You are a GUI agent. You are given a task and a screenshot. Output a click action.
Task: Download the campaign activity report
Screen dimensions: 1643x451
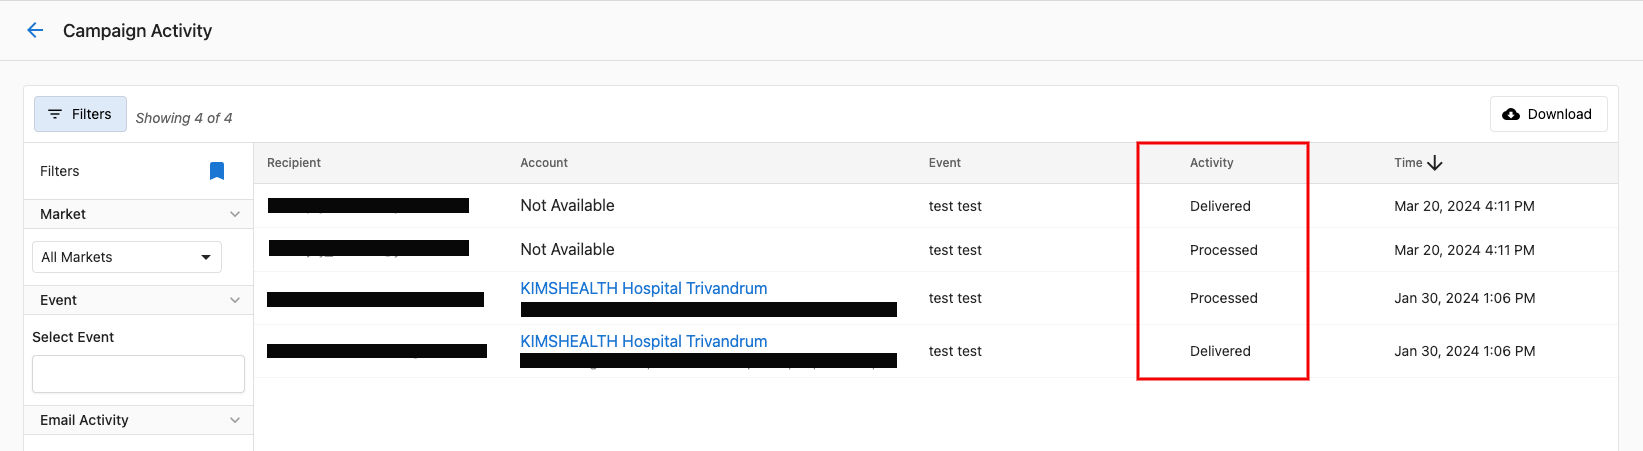pos(1548,114)
